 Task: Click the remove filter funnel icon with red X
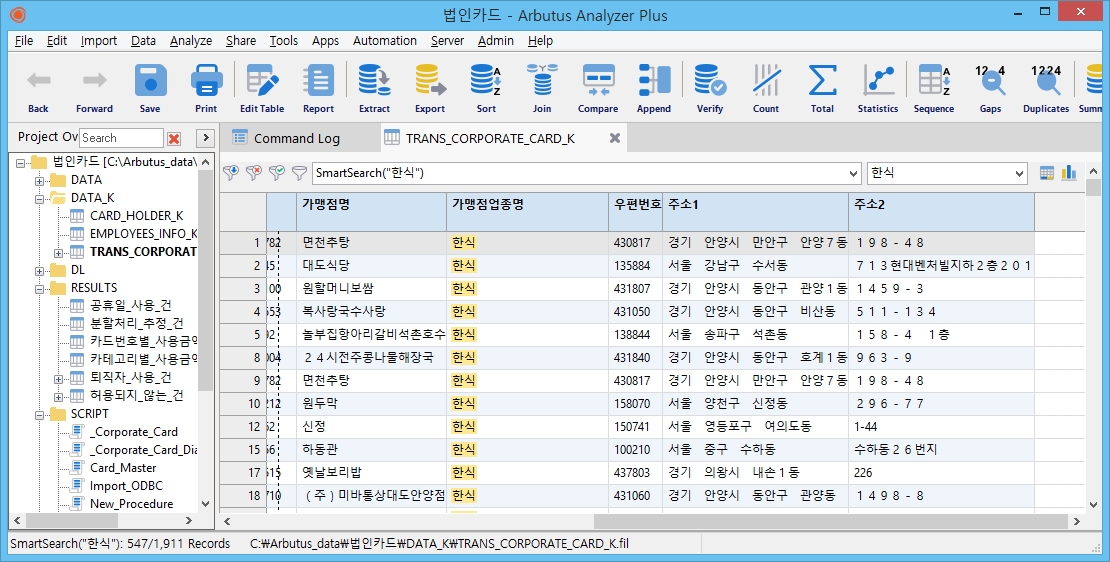[253, 173]
